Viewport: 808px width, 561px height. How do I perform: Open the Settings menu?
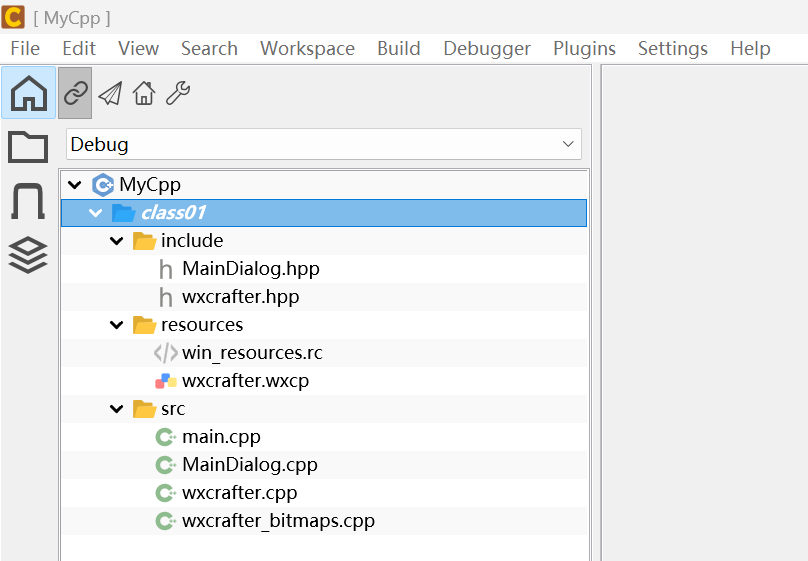(x=672, y=48)
